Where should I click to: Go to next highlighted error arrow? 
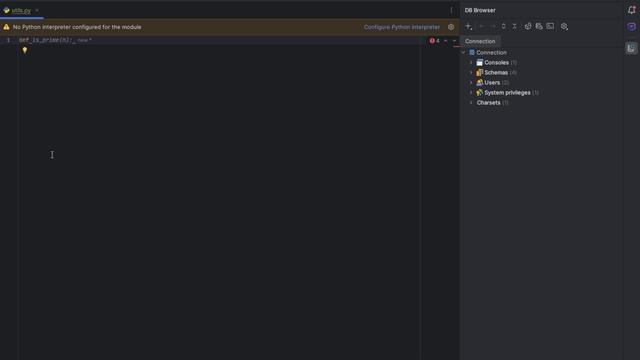point(454,41)
